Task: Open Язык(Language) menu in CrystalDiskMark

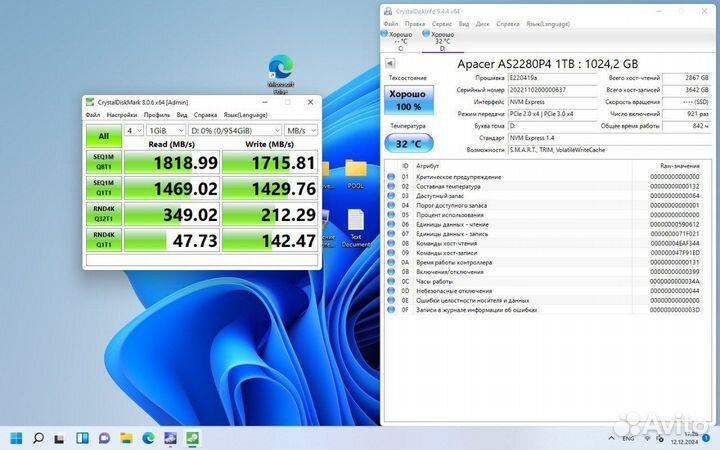Action: point(245,115)
